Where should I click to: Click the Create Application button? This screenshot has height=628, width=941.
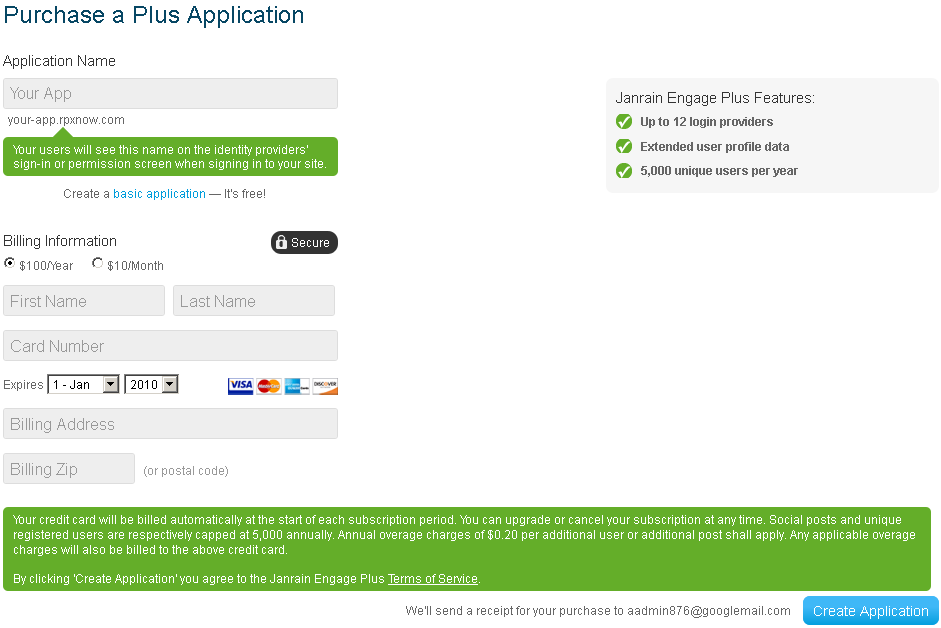coord(870,611)
